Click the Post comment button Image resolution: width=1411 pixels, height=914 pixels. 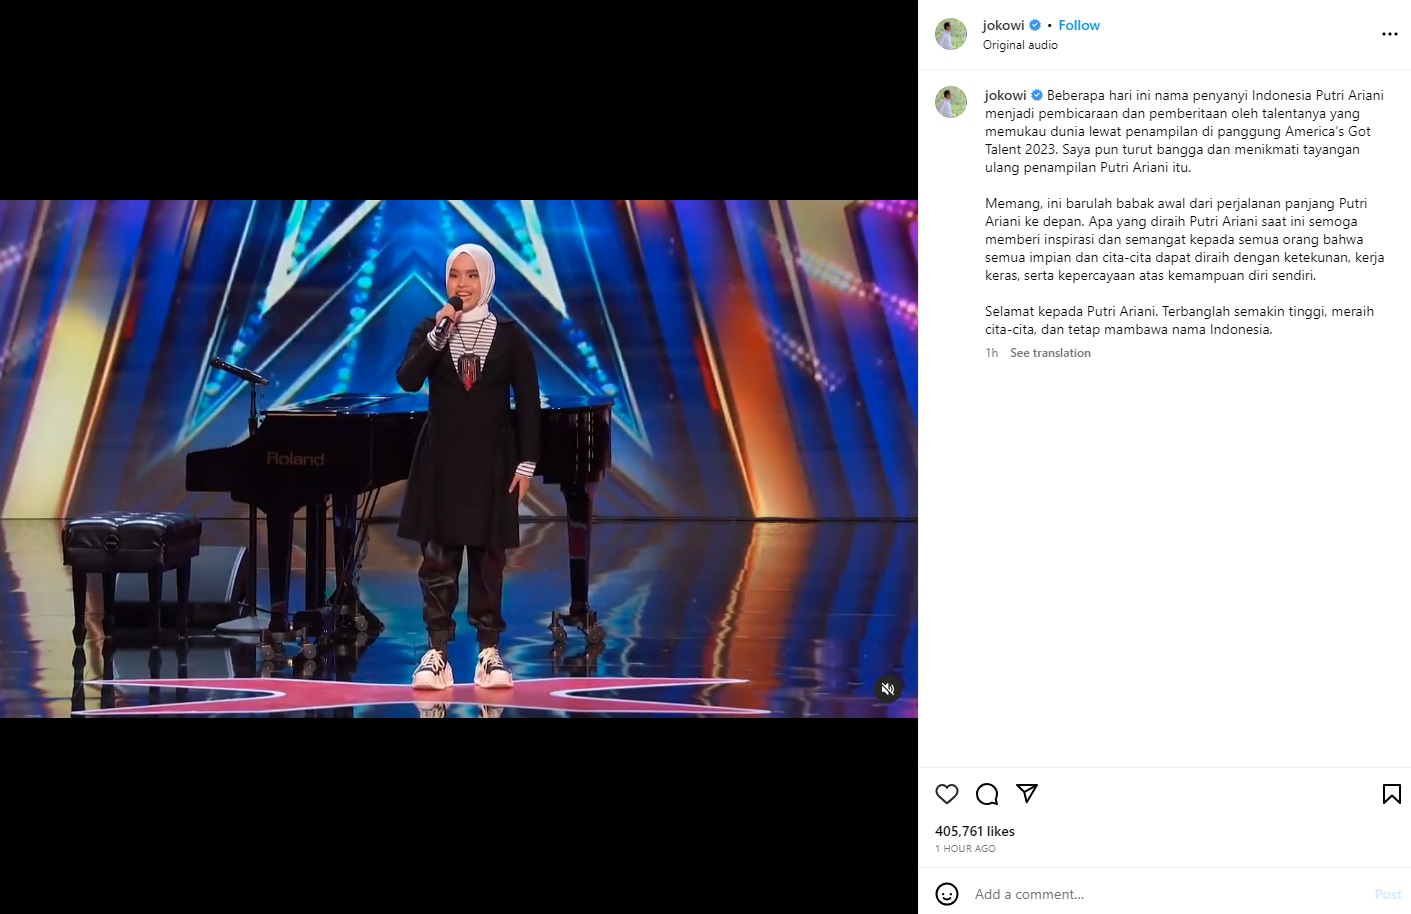(1388, 894)
